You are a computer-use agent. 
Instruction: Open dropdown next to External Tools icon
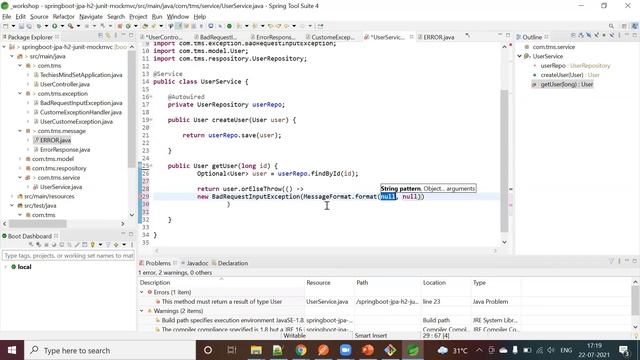[x=78, y=26]
